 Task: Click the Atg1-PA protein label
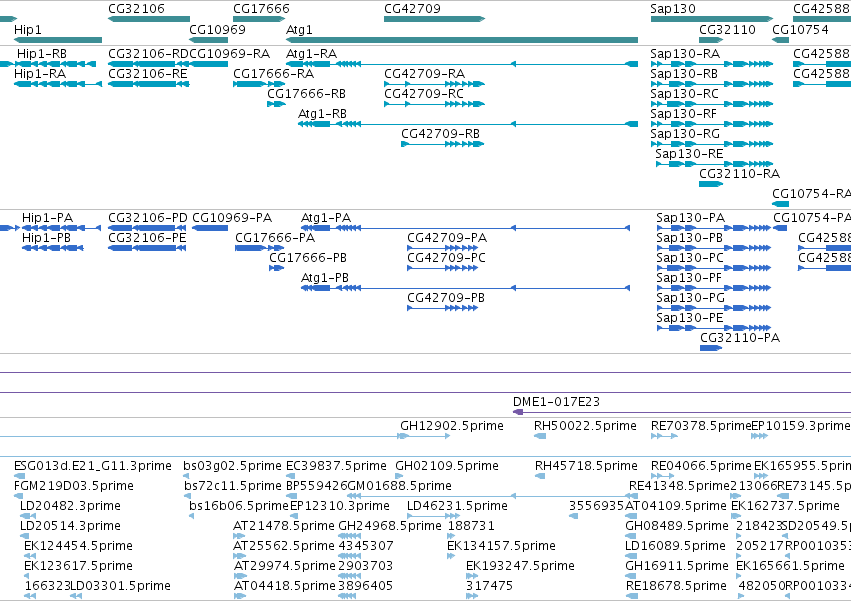326,217
